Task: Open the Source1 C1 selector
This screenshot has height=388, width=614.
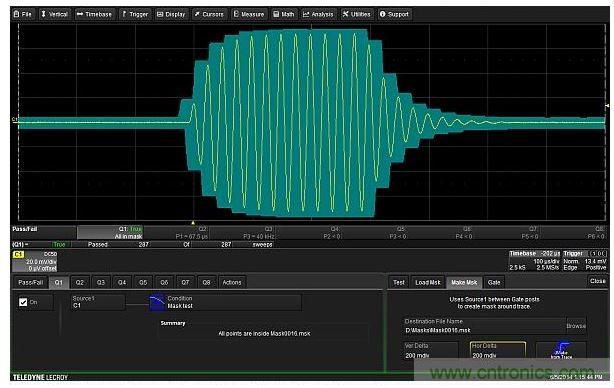Action: (98, 302)
